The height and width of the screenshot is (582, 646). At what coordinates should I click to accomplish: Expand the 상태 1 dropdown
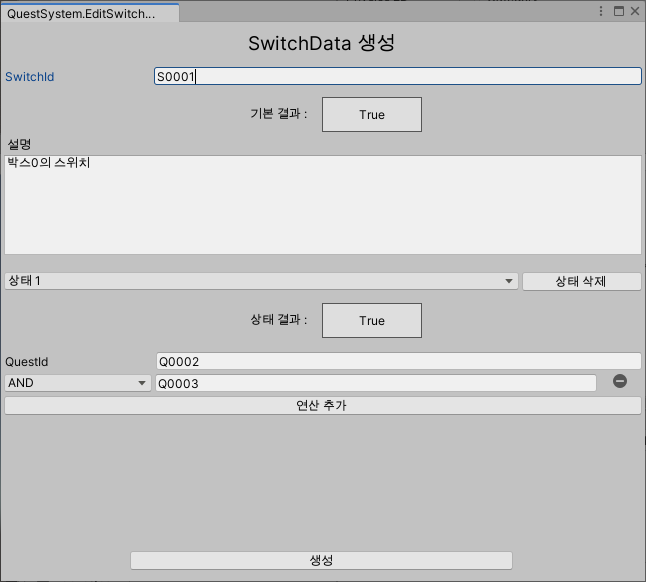[x=261, y=282]
